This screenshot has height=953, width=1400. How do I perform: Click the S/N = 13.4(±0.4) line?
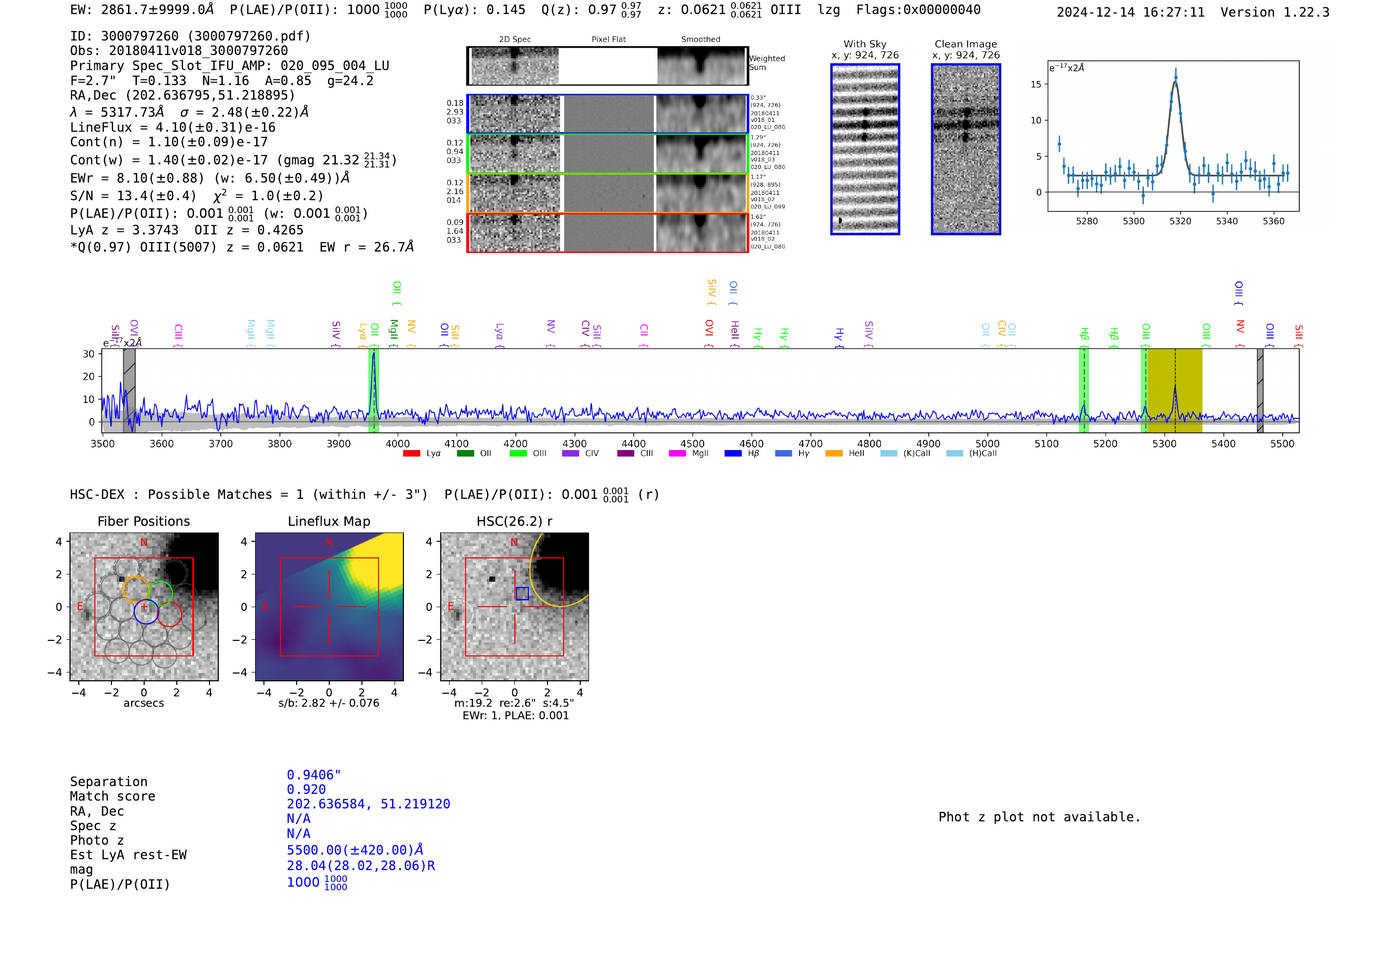click(x=197, y=195)
